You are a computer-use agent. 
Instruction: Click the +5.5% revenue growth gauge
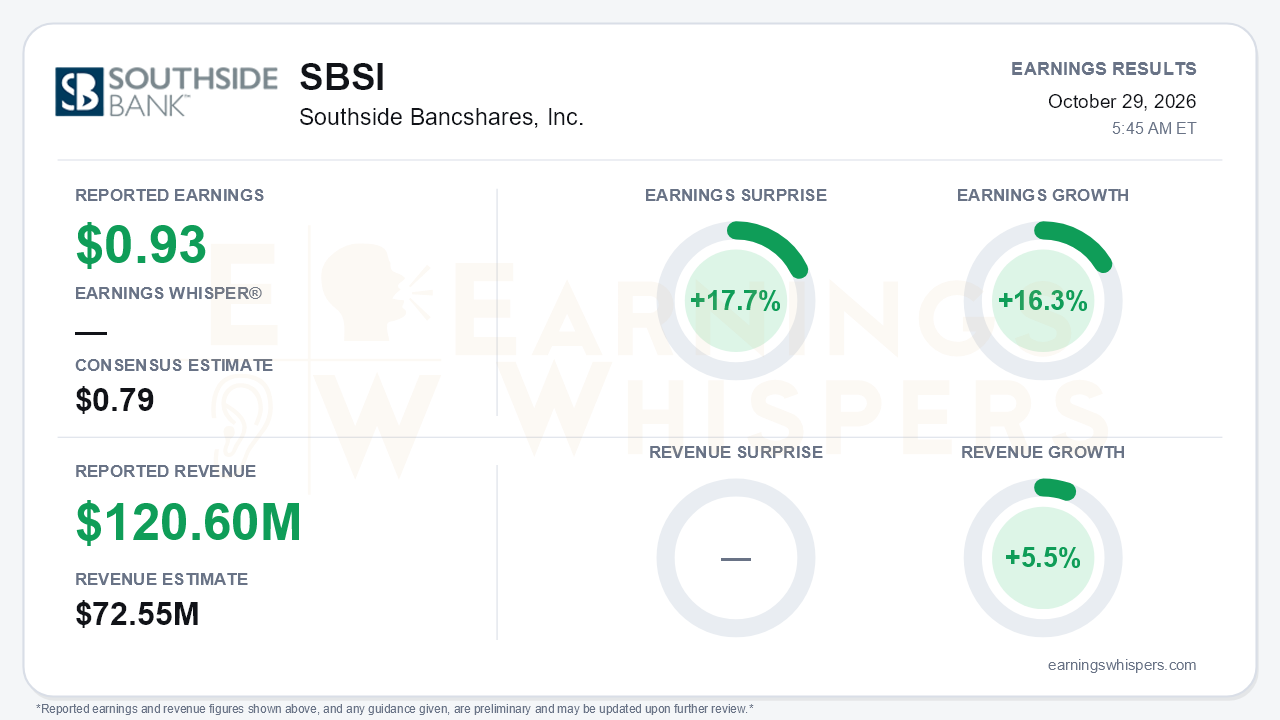1043,558
